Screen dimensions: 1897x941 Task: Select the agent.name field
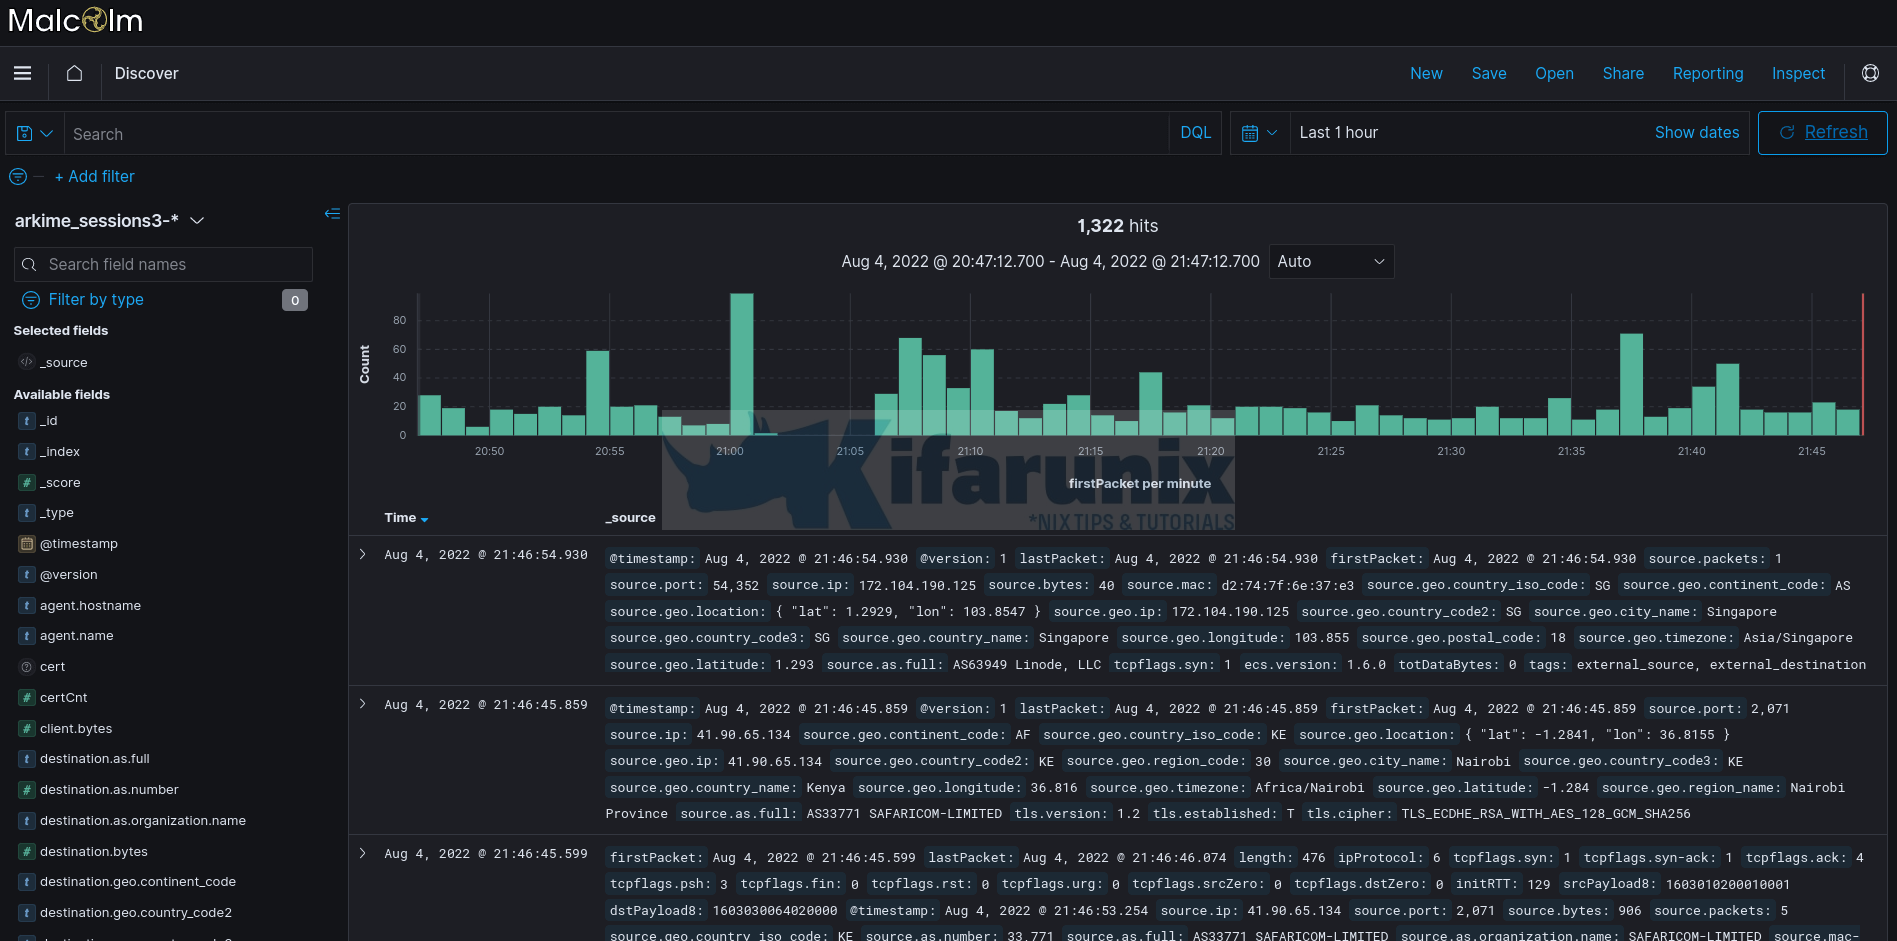click(77, 636)
